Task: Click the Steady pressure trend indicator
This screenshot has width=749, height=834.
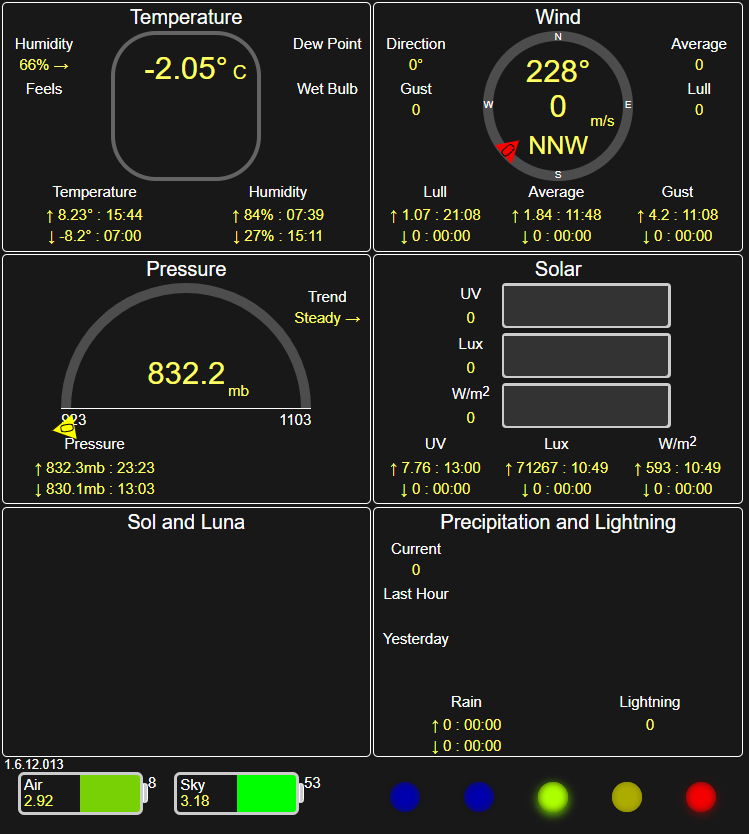Action: pos(327,318)
